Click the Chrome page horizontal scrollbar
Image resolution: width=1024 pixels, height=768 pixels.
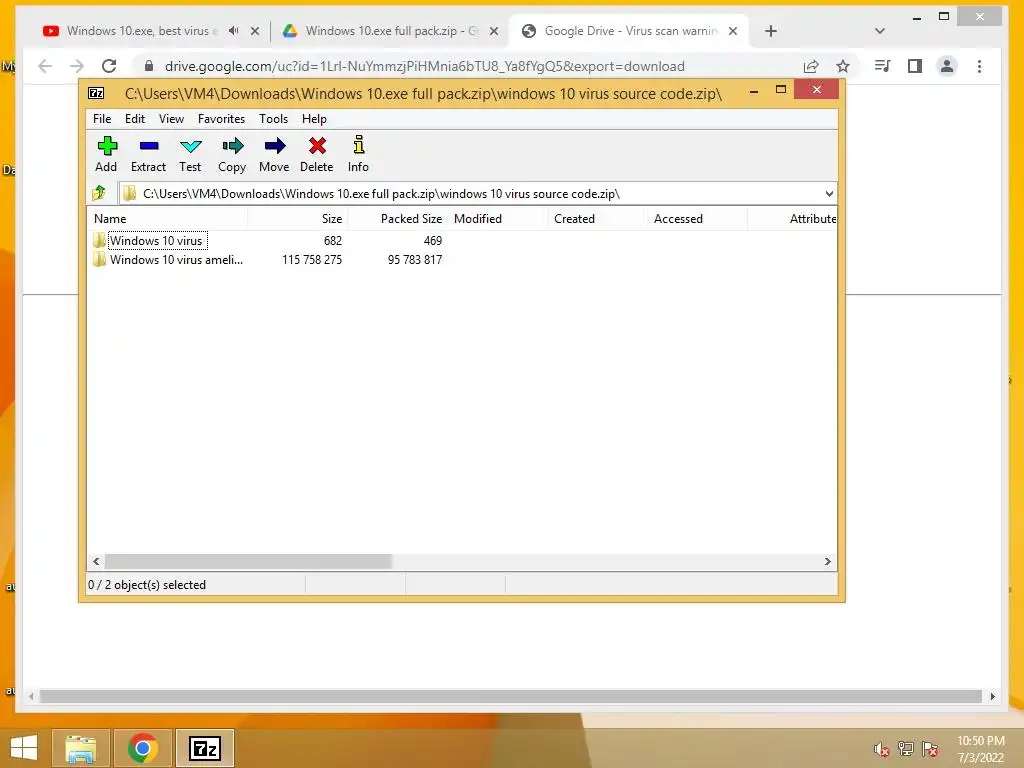point(511,696)
